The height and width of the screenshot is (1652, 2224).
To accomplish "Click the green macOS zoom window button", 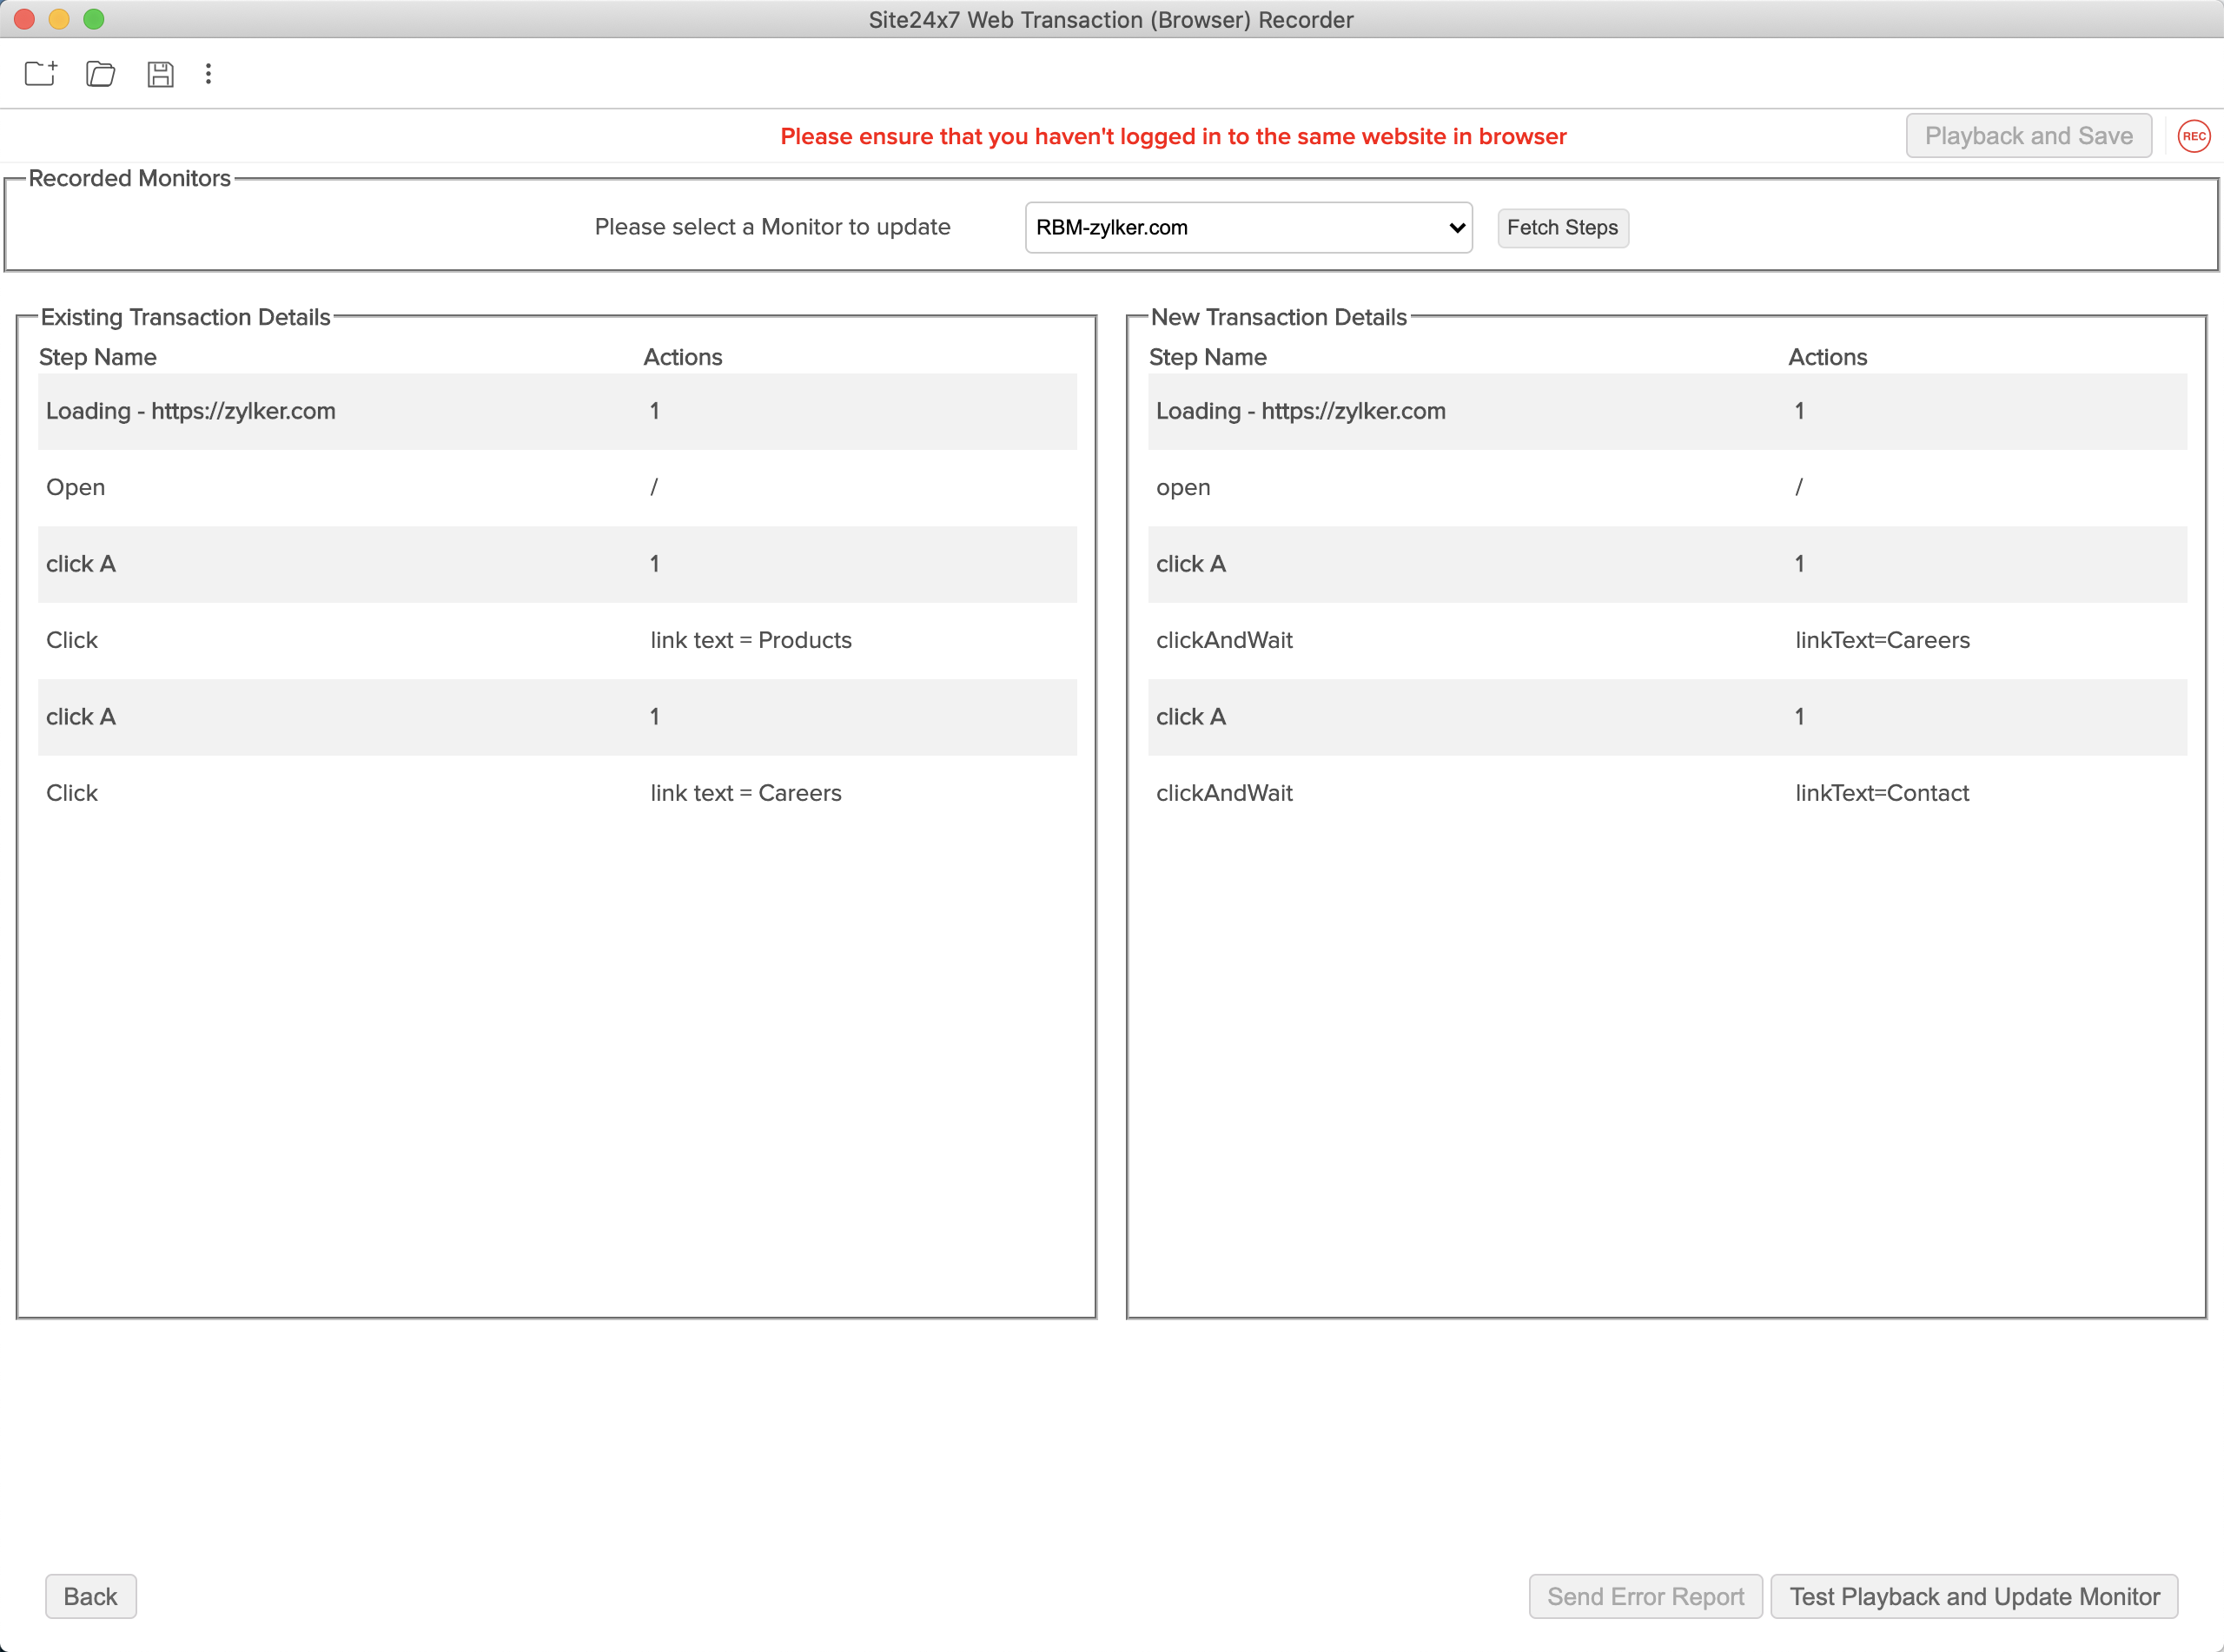I will tap(93, 19).
